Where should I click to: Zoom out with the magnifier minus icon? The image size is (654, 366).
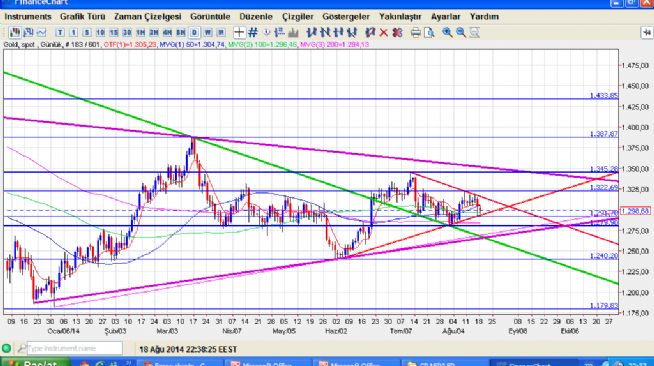coord(460,32)
